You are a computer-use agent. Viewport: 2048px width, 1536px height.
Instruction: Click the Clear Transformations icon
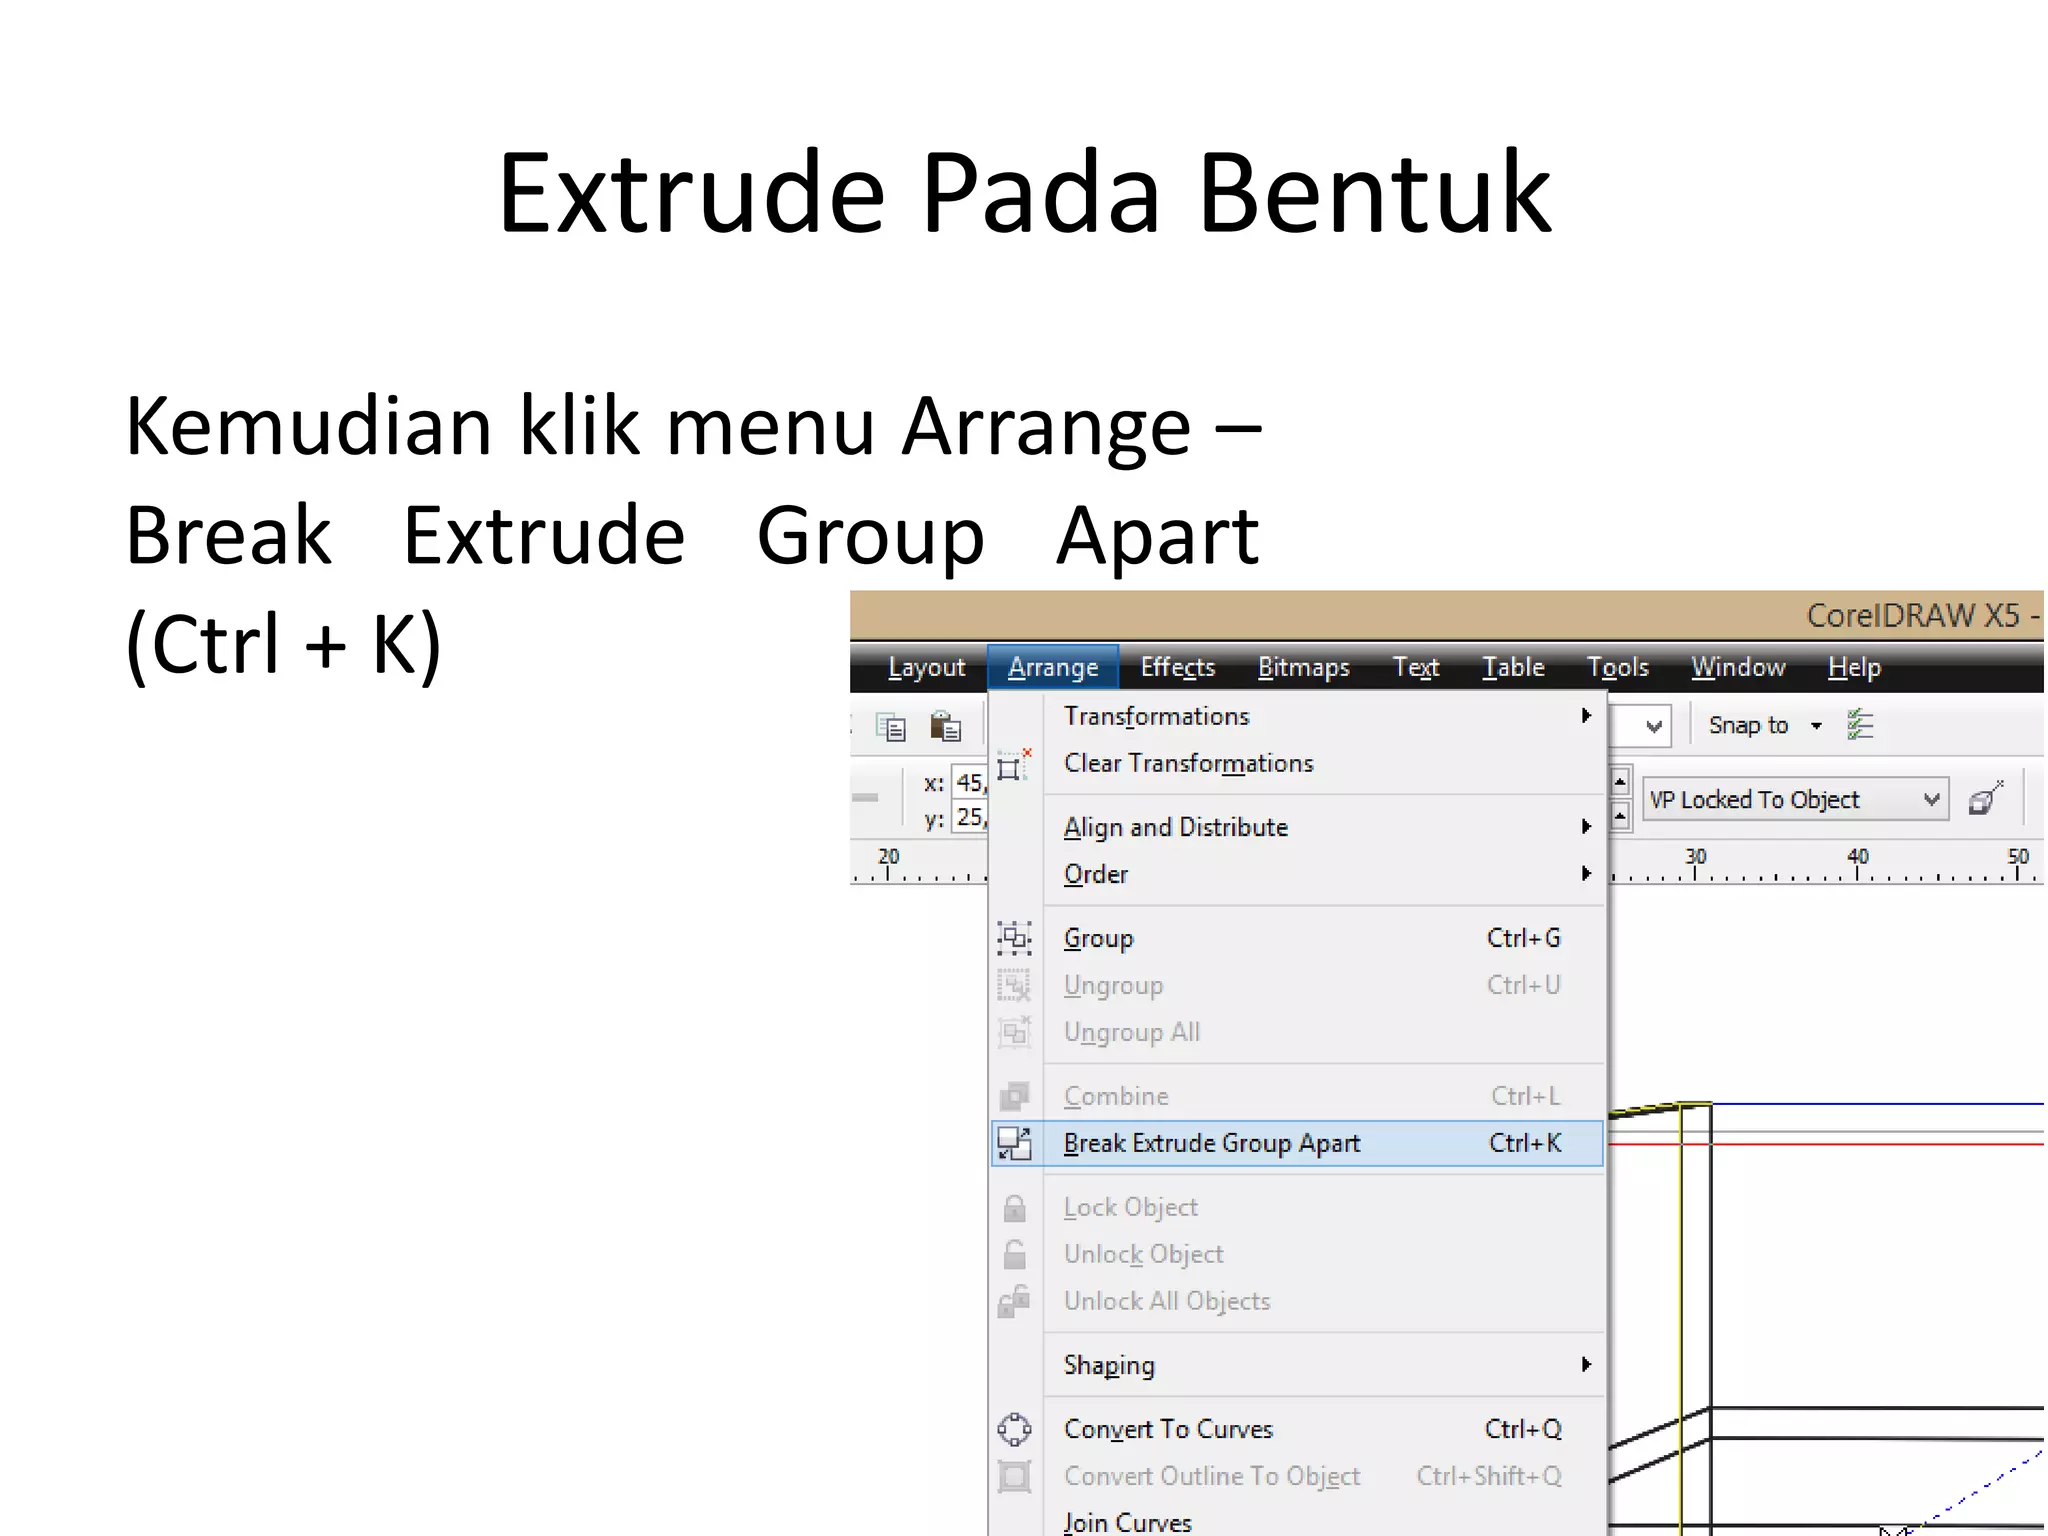tap(1014, 765)
